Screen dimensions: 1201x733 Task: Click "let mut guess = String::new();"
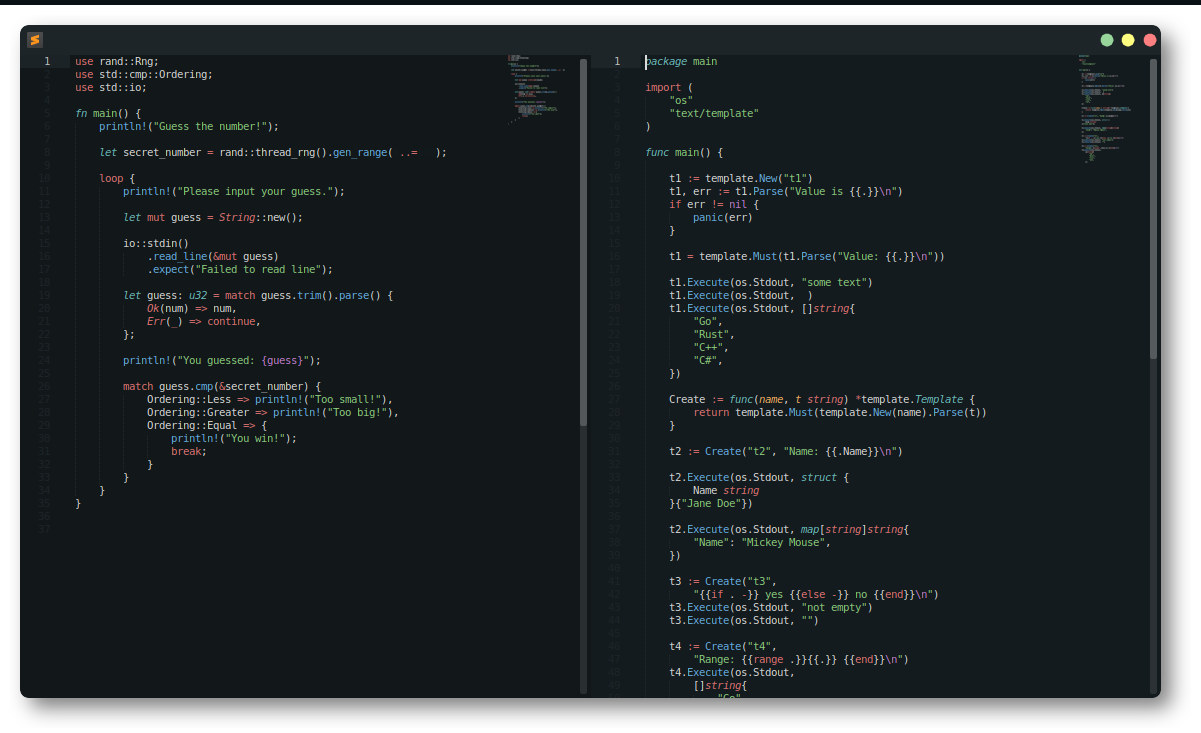point(213,217)
